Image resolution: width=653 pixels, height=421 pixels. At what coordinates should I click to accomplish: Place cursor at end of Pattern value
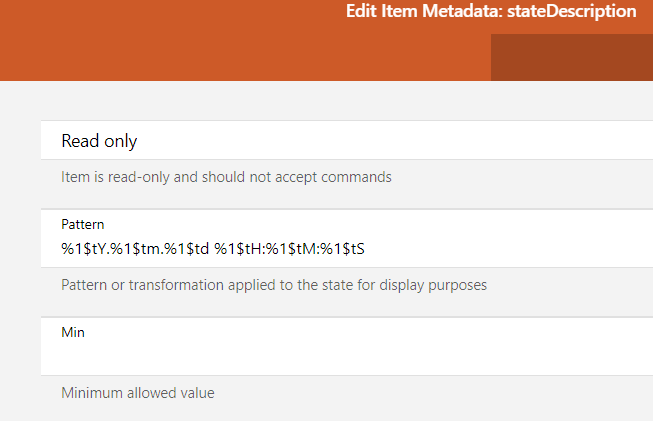(x=380, y=248)
